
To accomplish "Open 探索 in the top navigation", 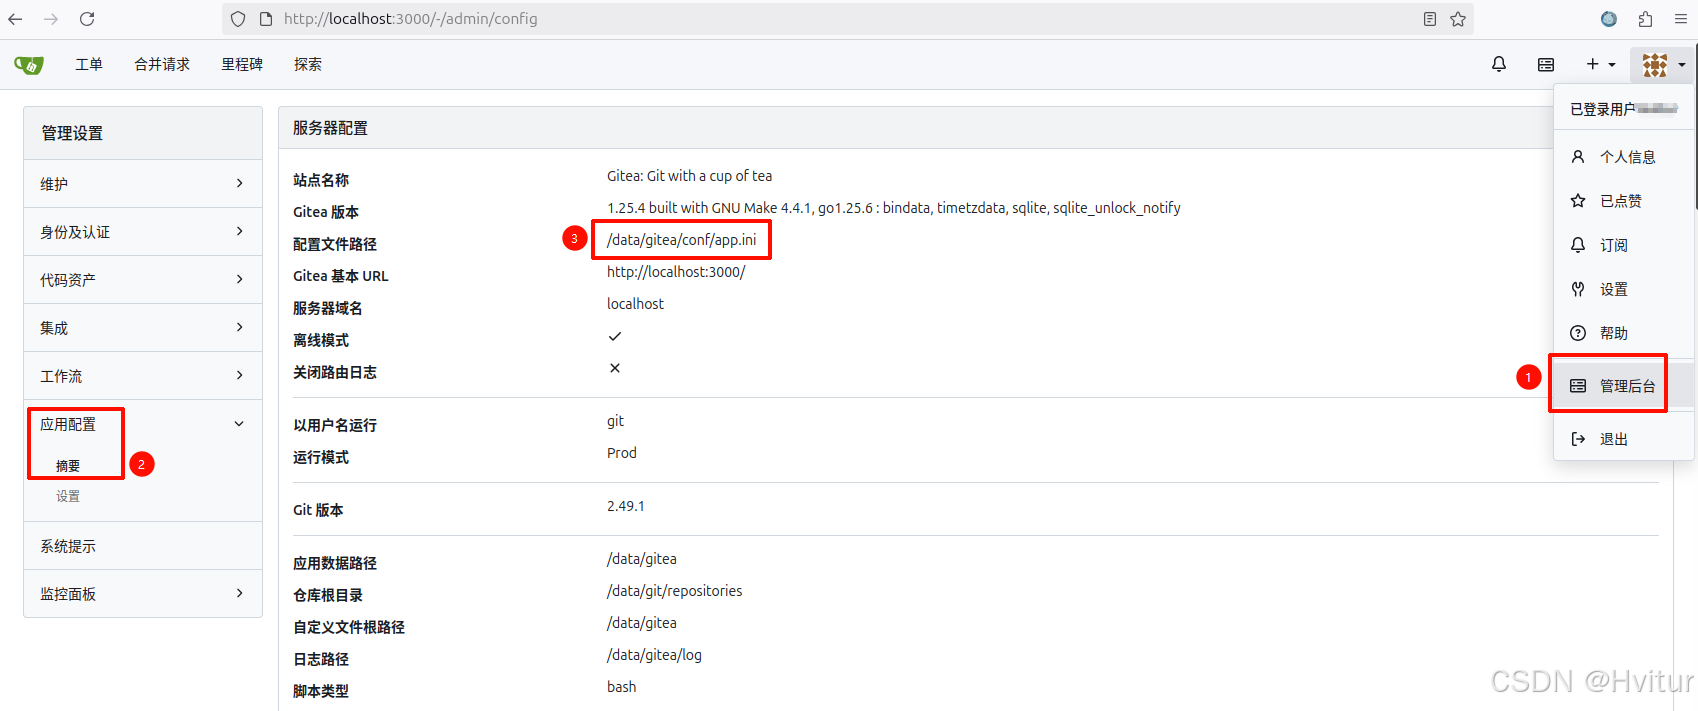I will click(308, 64).
